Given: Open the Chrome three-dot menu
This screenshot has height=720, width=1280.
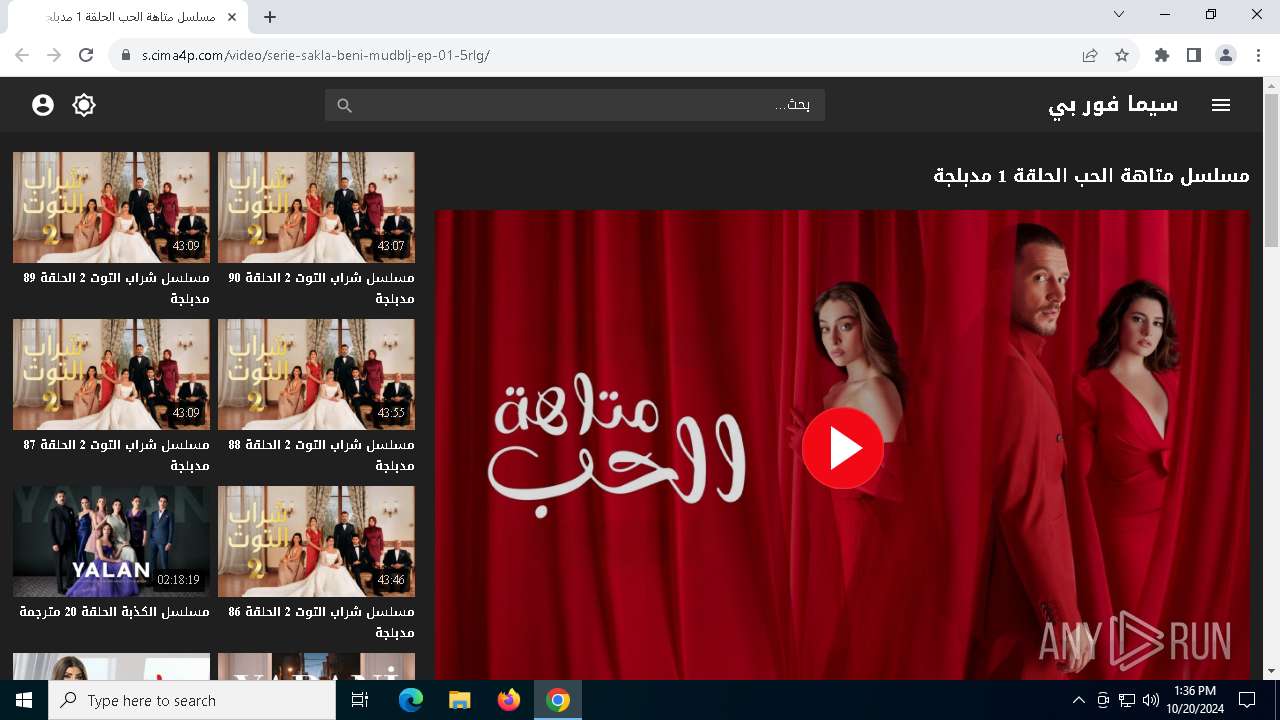Looking at the screenshot, I should point(1258,56).
